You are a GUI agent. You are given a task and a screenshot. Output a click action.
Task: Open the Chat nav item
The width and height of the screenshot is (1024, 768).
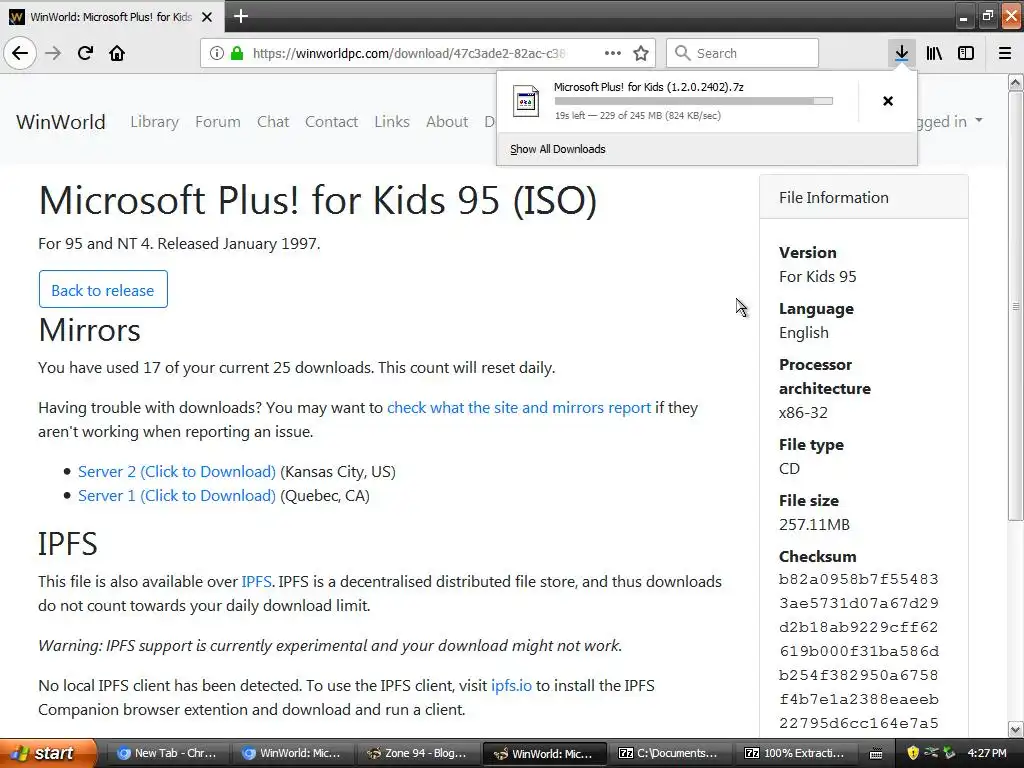click(273, 121)
